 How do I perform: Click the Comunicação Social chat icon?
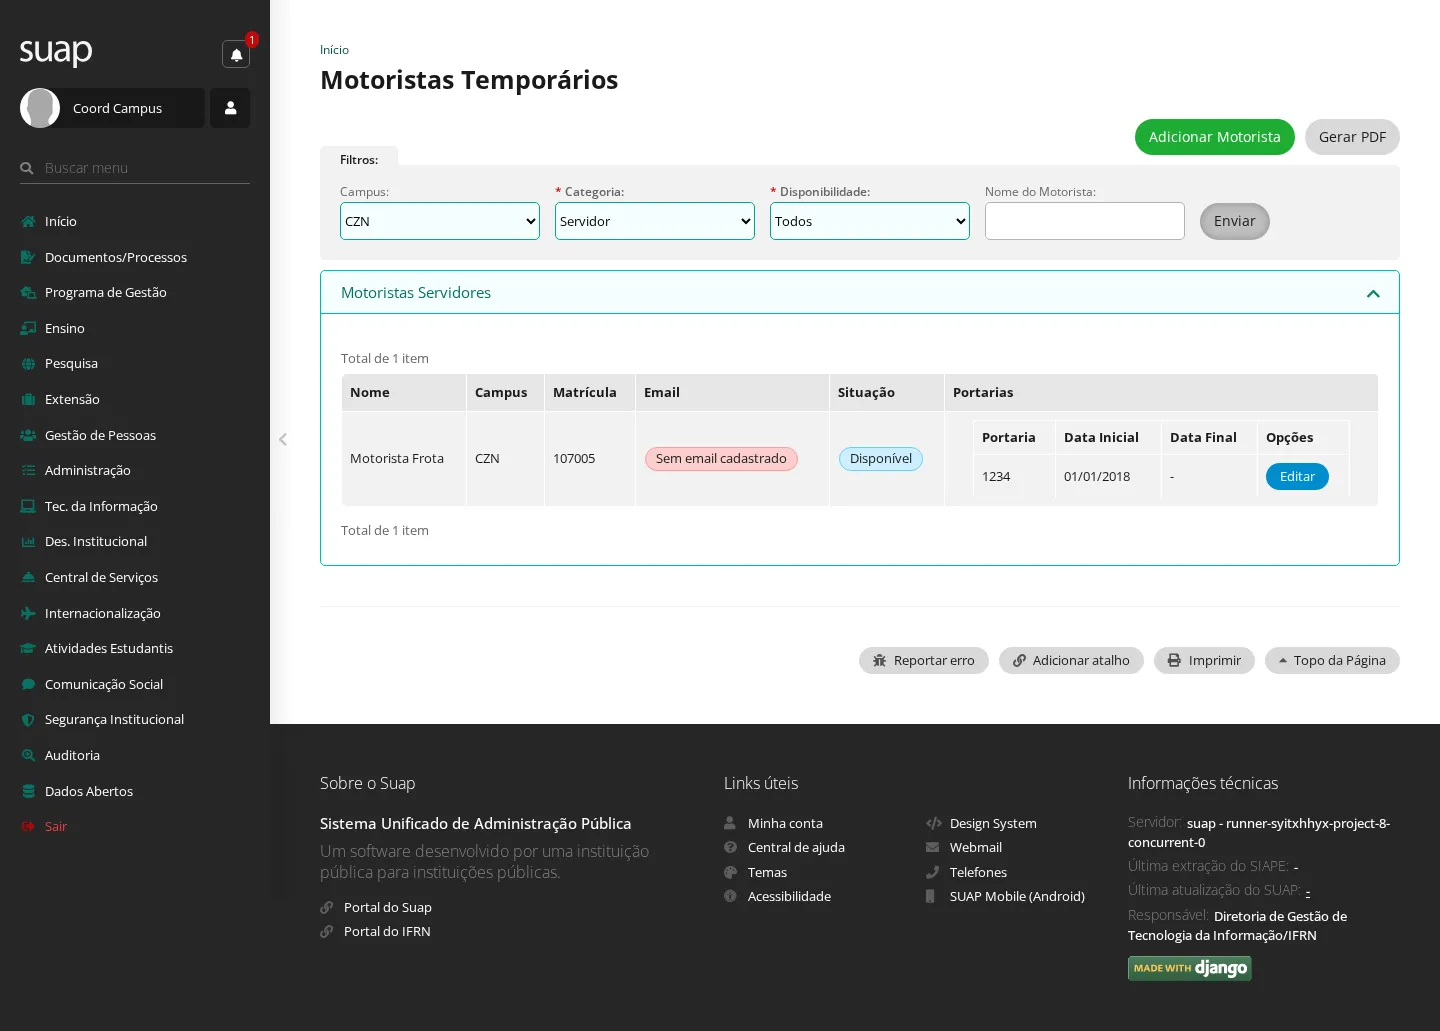[28, 684]
